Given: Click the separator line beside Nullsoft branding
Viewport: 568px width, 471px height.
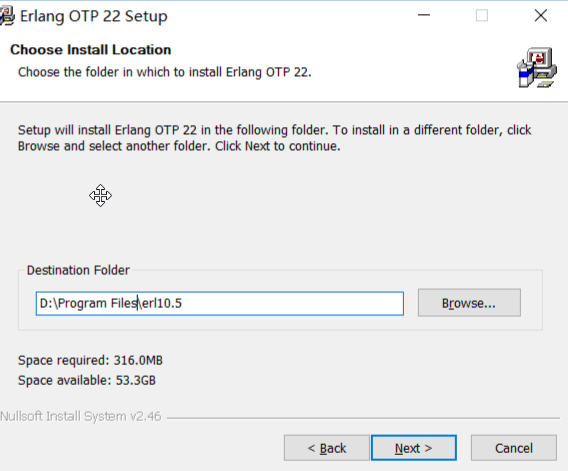Looking at the screenshot, I should click(363, 418).
